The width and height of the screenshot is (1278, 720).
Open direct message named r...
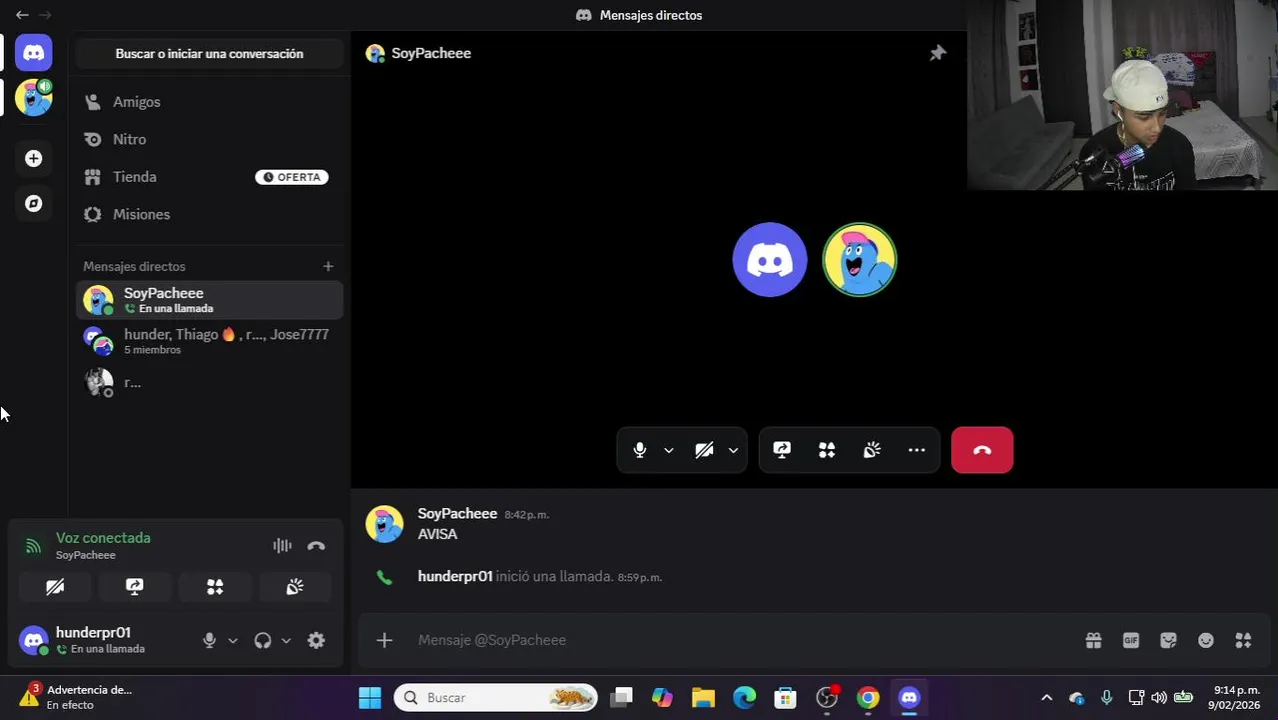pos(209,382)
